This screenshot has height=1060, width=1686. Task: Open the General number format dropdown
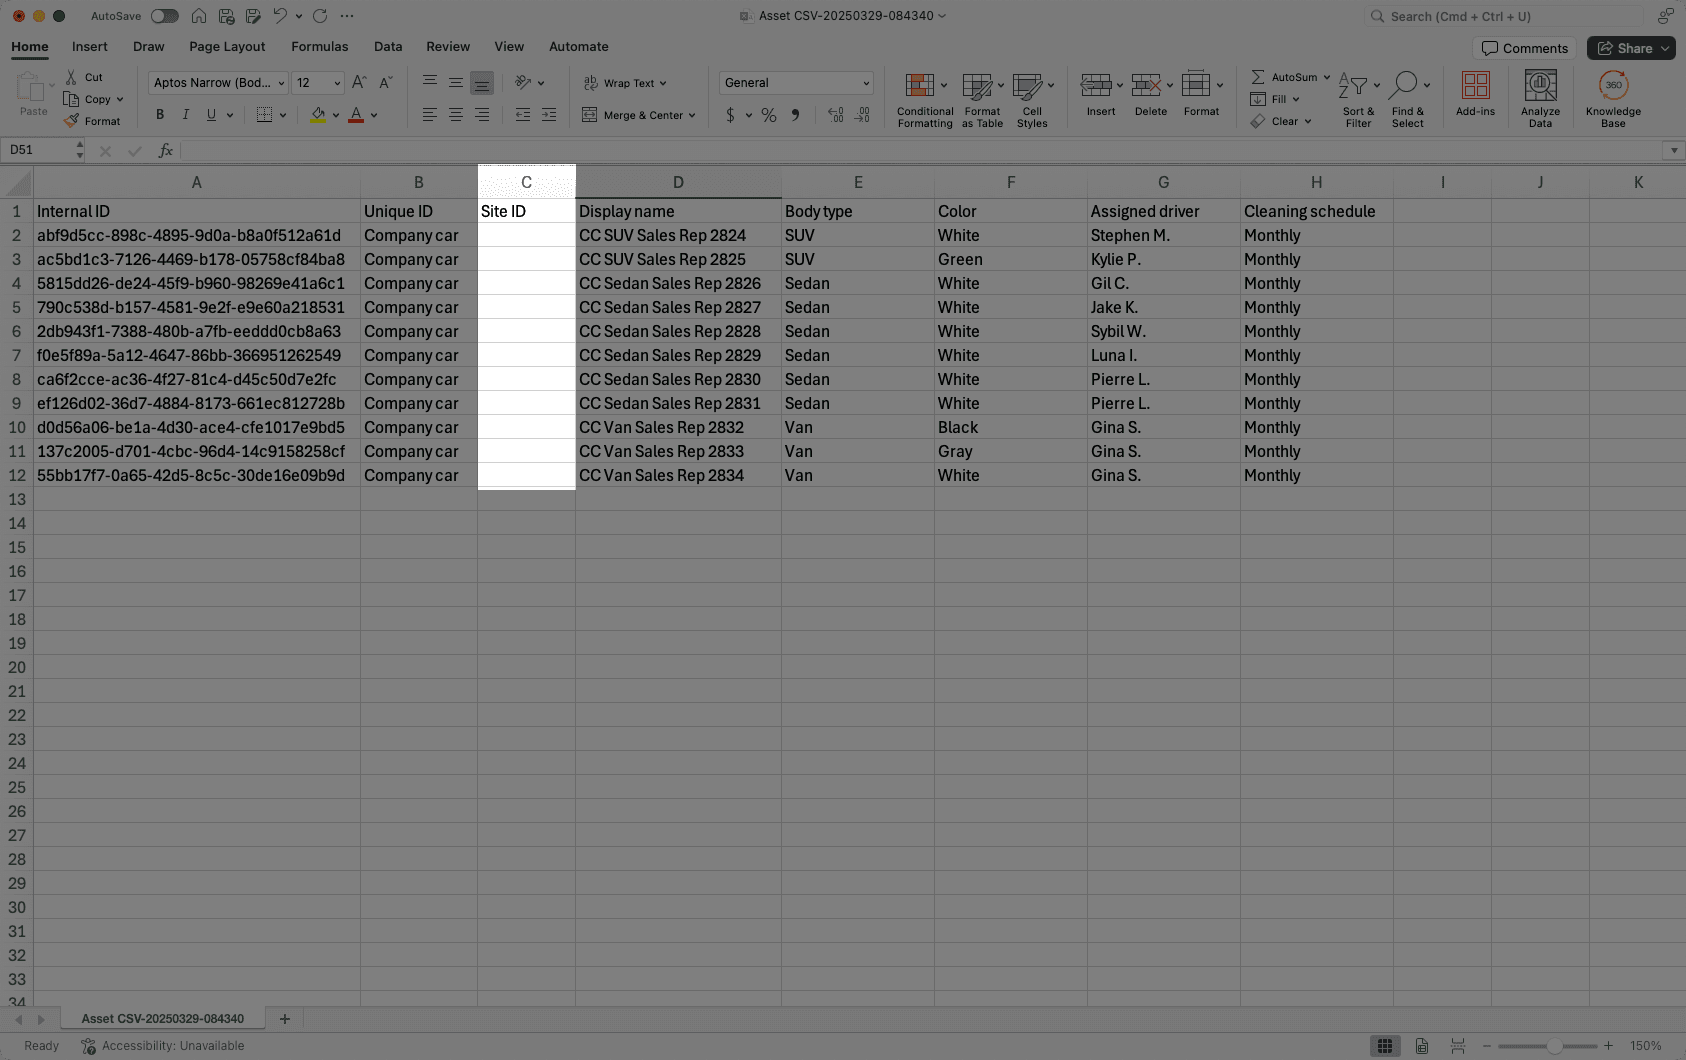pos(865,82)
